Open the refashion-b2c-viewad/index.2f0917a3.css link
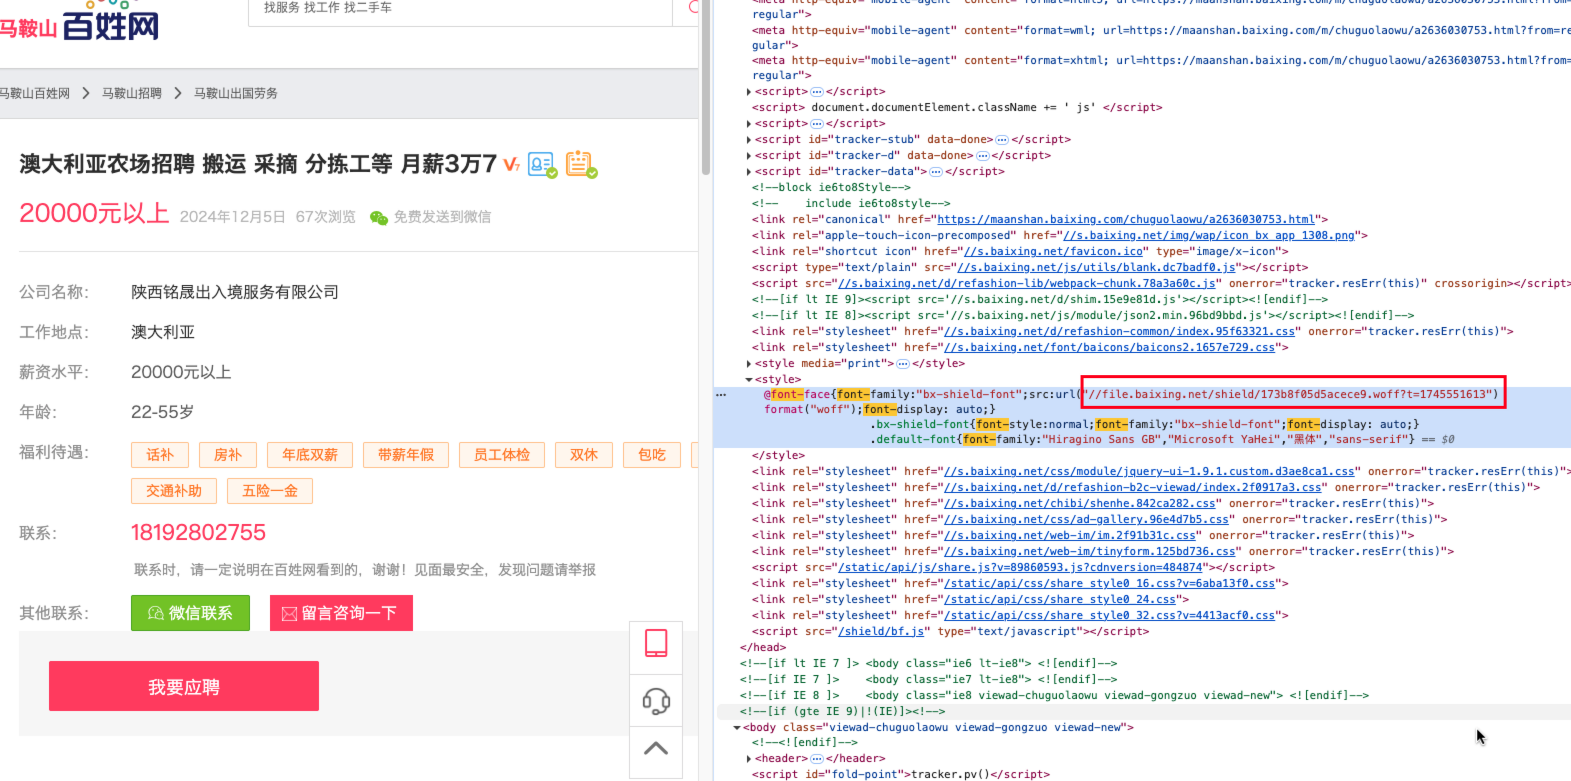1571x781 pixels. tap(1133, 488)
